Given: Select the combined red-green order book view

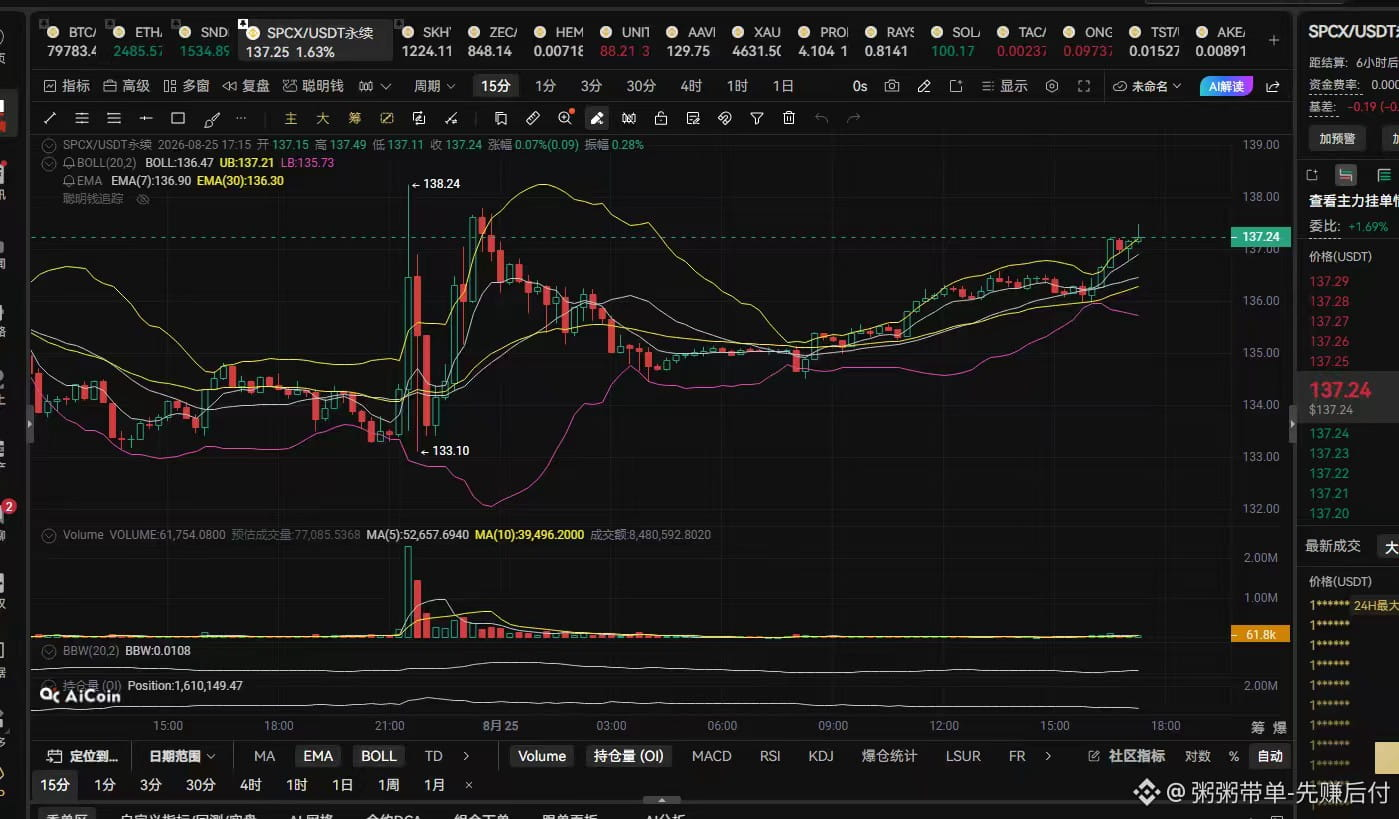Looking at the screenshot, I should pos(1345,175).
